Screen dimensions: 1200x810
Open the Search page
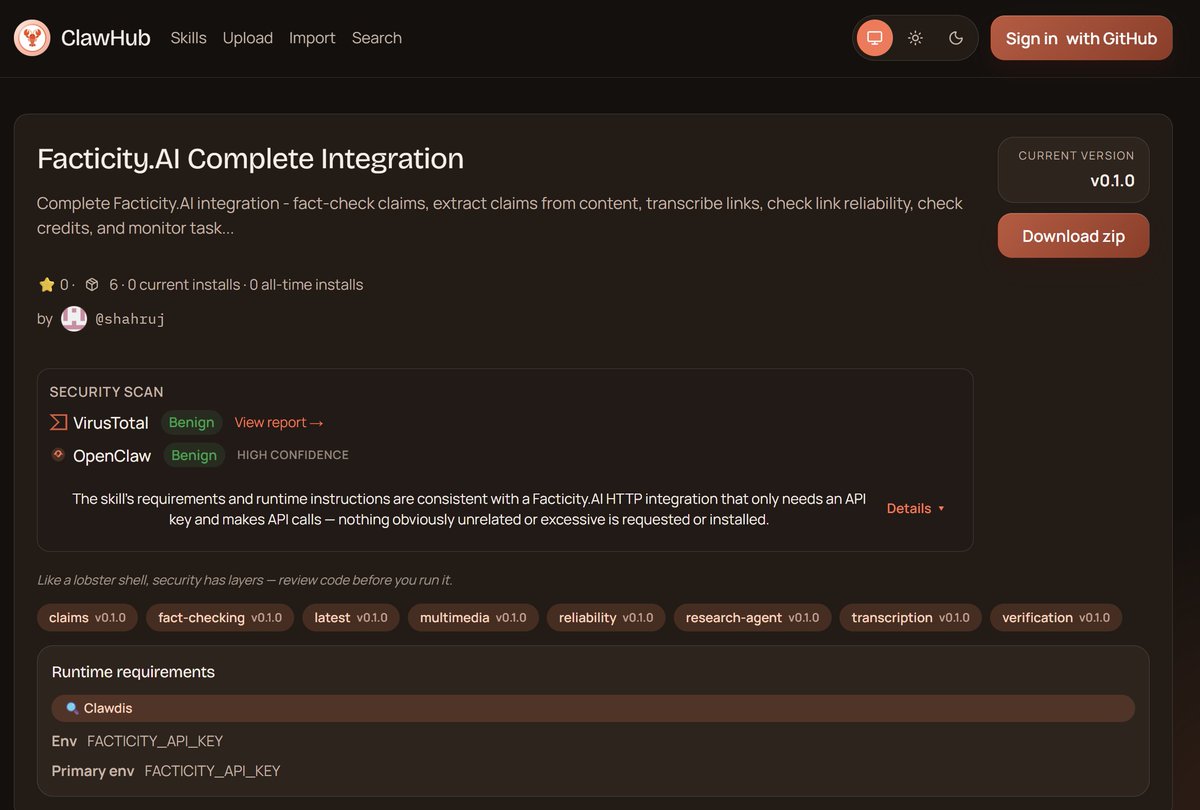377,38
